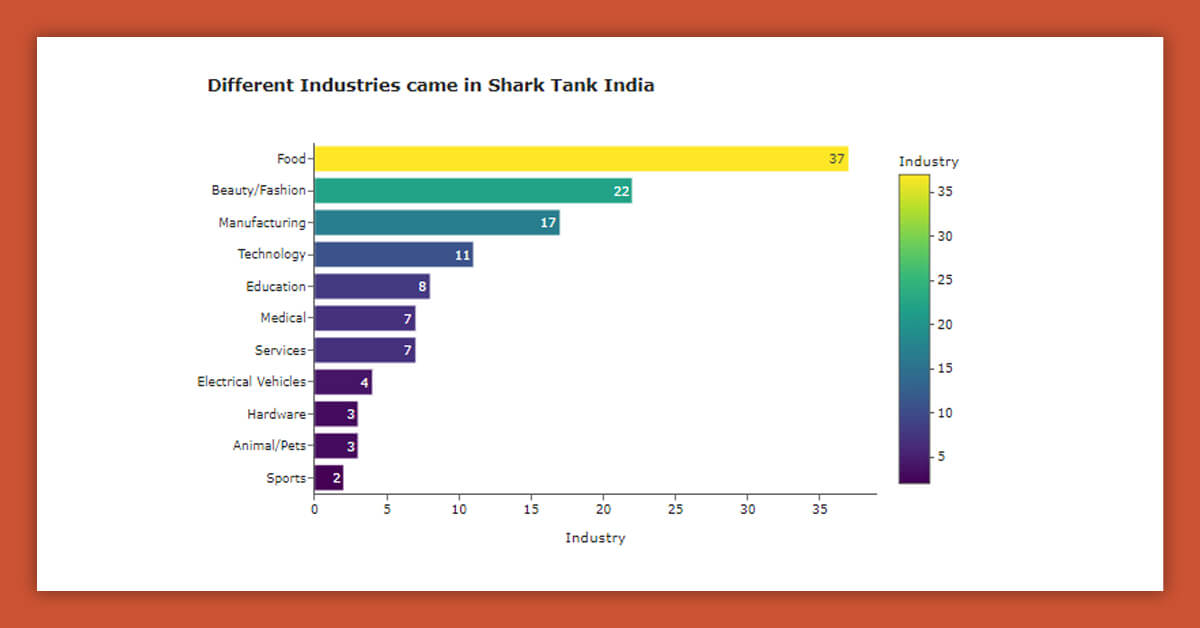Select the Education bar with value 8
1200x628 pixels.
(372, 287)
